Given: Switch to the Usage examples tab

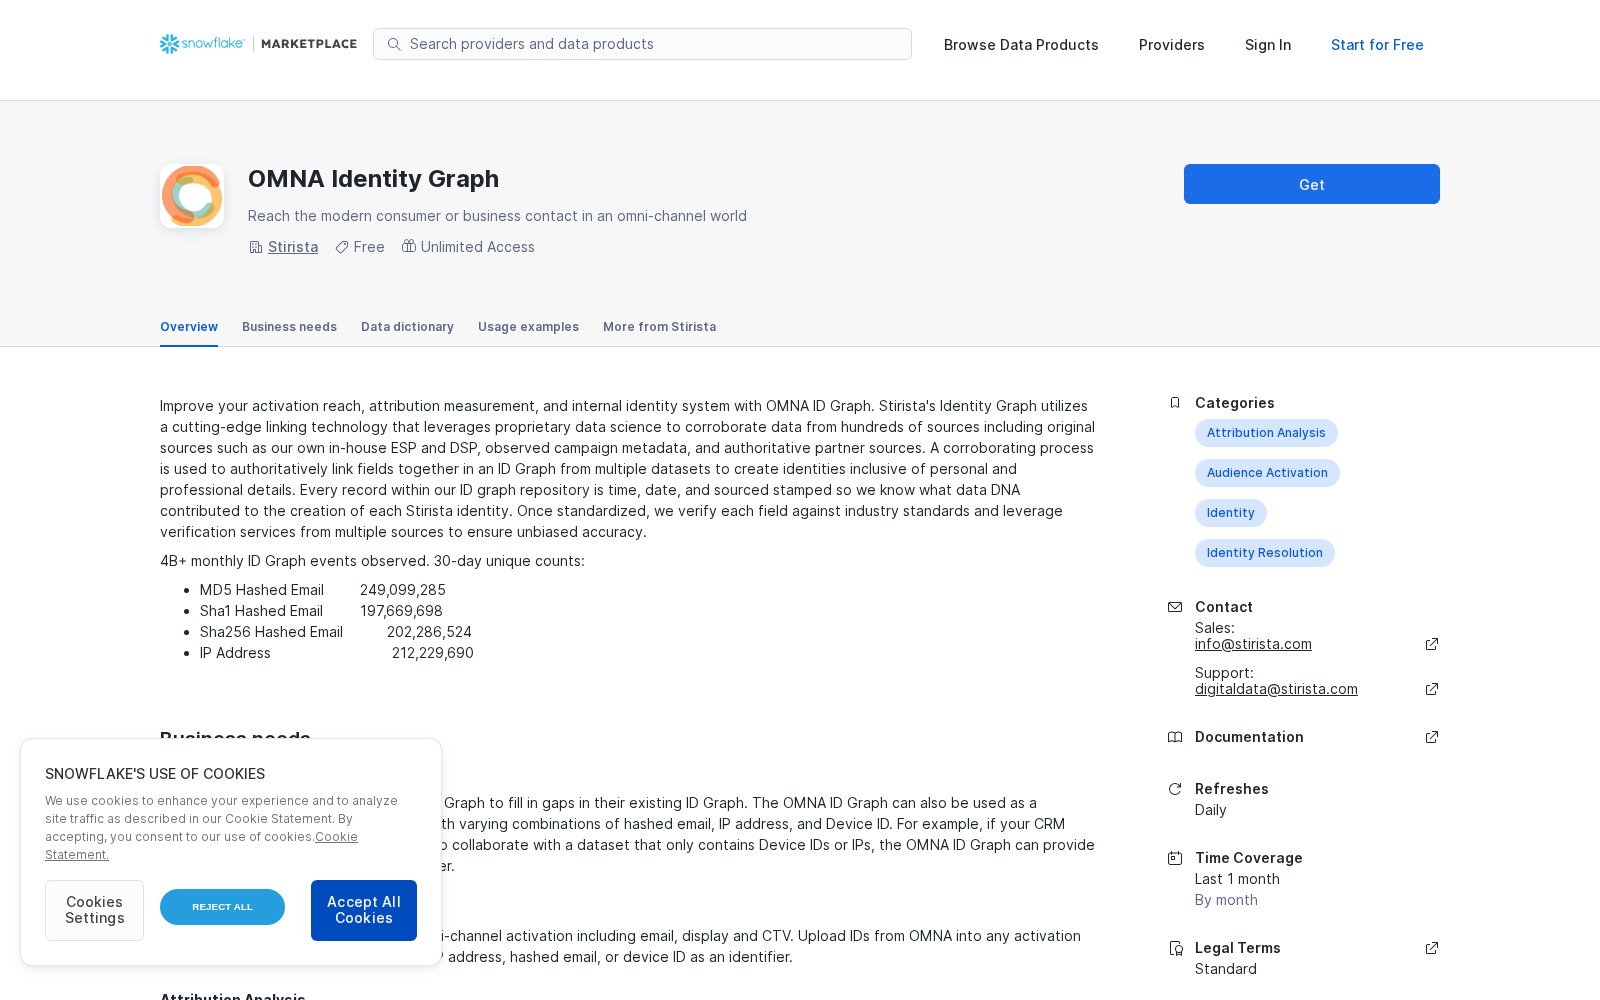Looking at the screenshot, I should coord(528,327).
